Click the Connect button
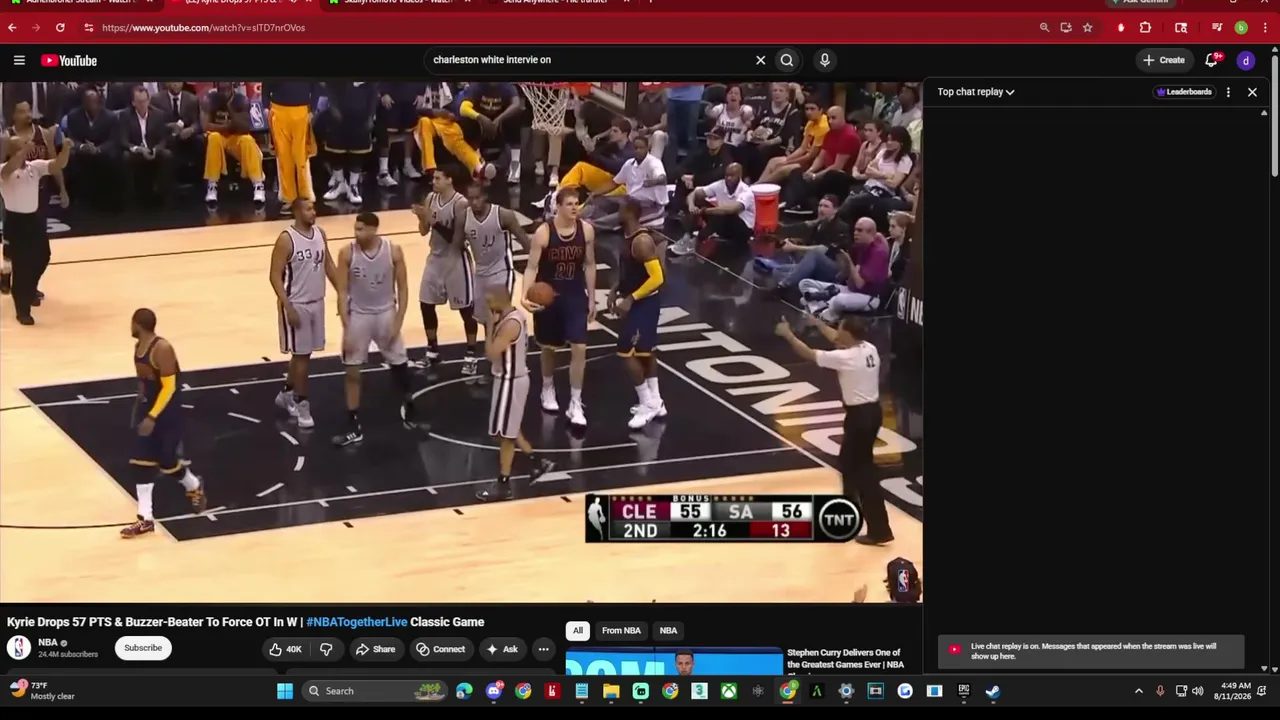Screen dimensions: 1280x720 coord(441,649)
